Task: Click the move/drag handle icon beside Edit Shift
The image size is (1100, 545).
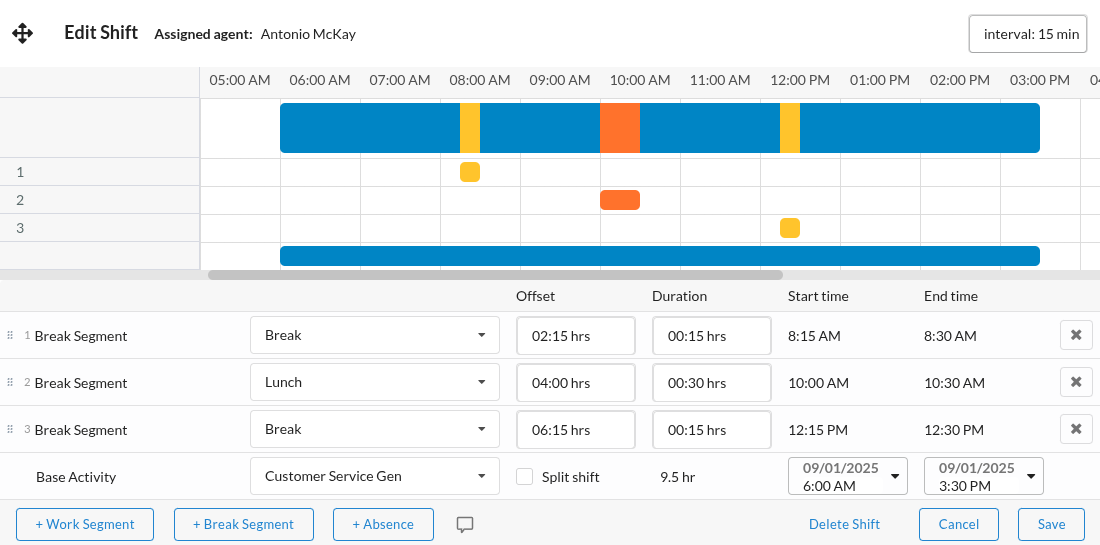Action: (x=22, y=34)
